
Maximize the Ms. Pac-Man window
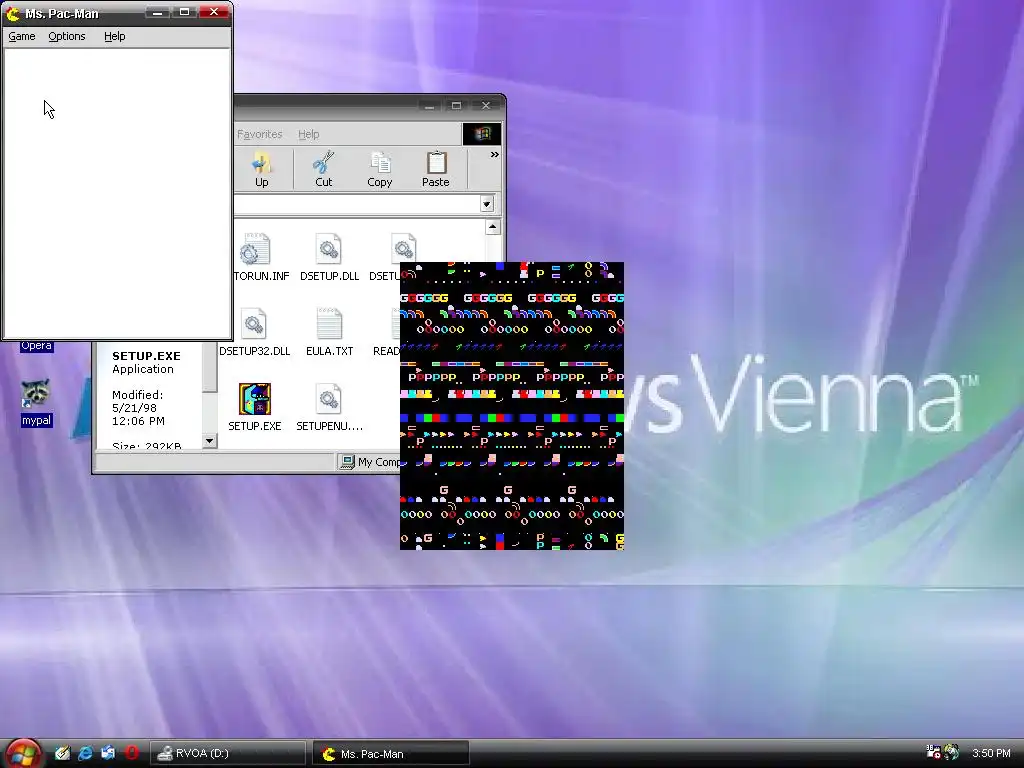point(184,12)
